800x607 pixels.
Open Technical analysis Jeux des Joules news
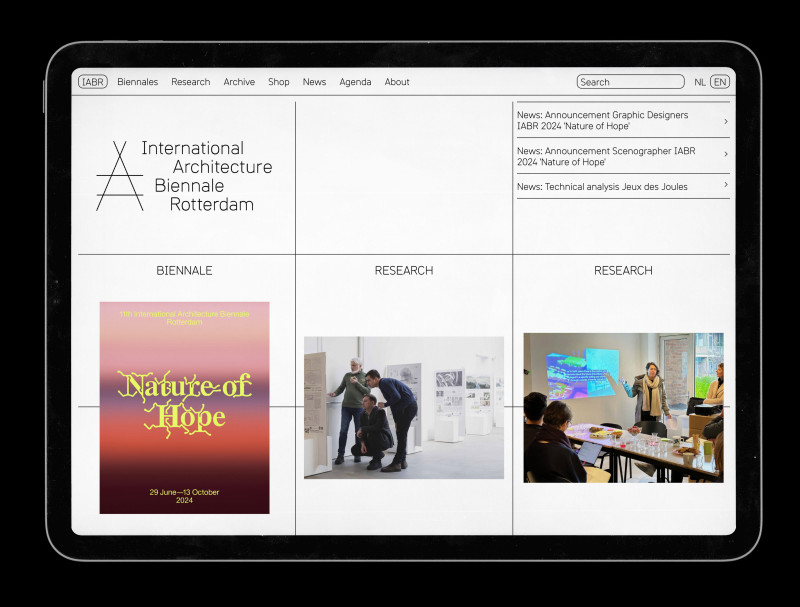[623, 187]
